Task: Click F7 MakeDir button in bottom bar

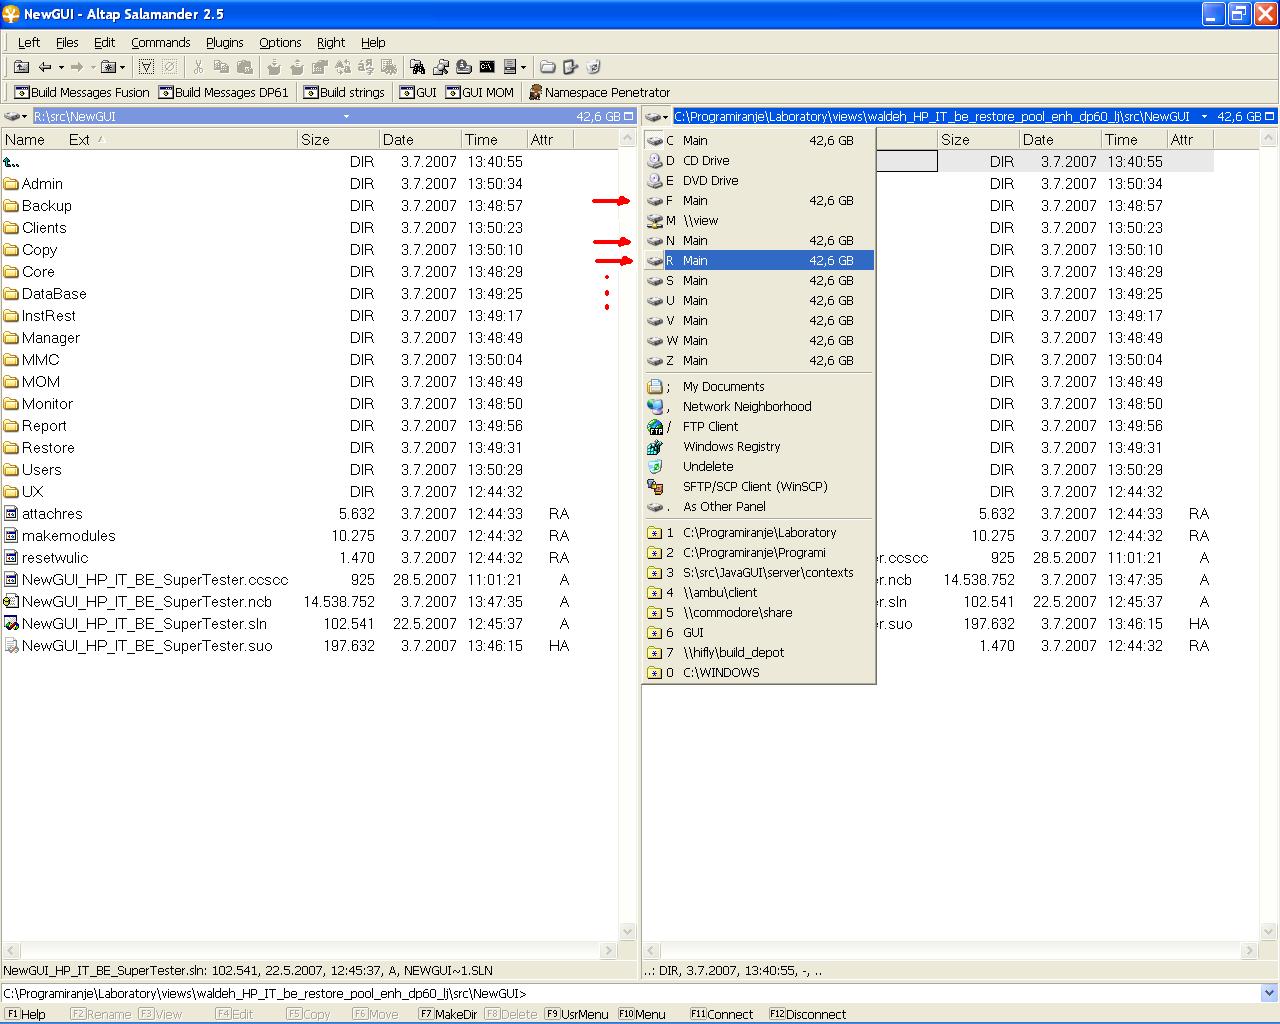Action: point(448,1014)
